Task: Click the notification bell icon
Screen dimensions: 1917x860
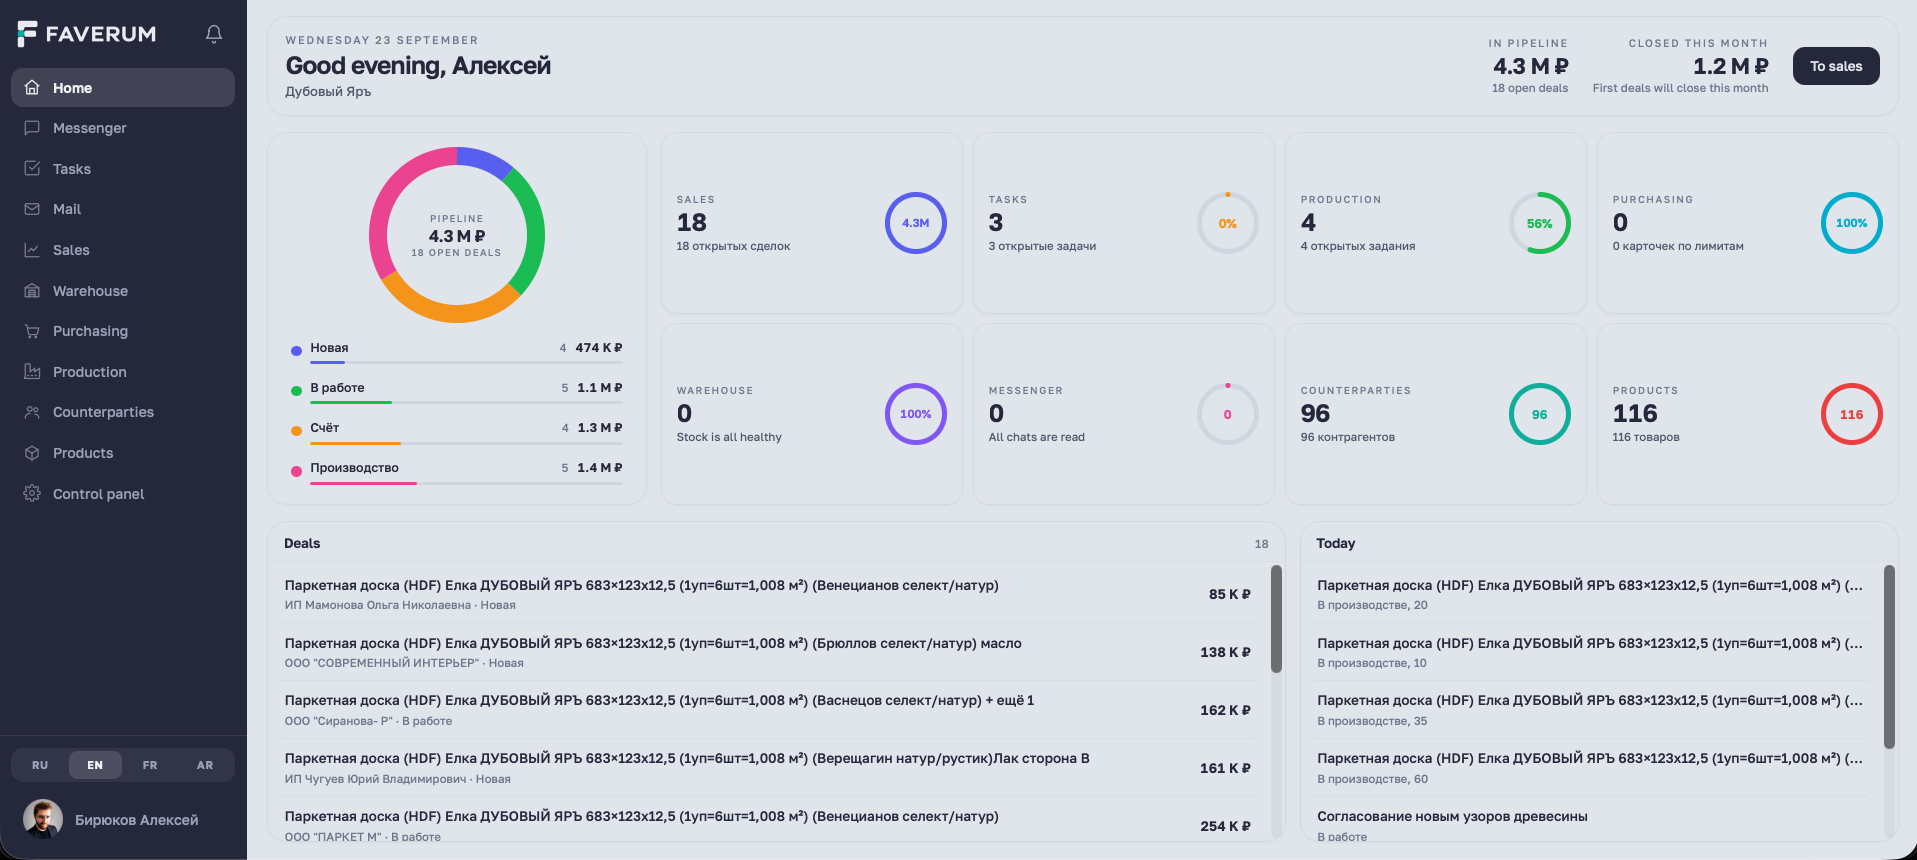Action: 214,34
